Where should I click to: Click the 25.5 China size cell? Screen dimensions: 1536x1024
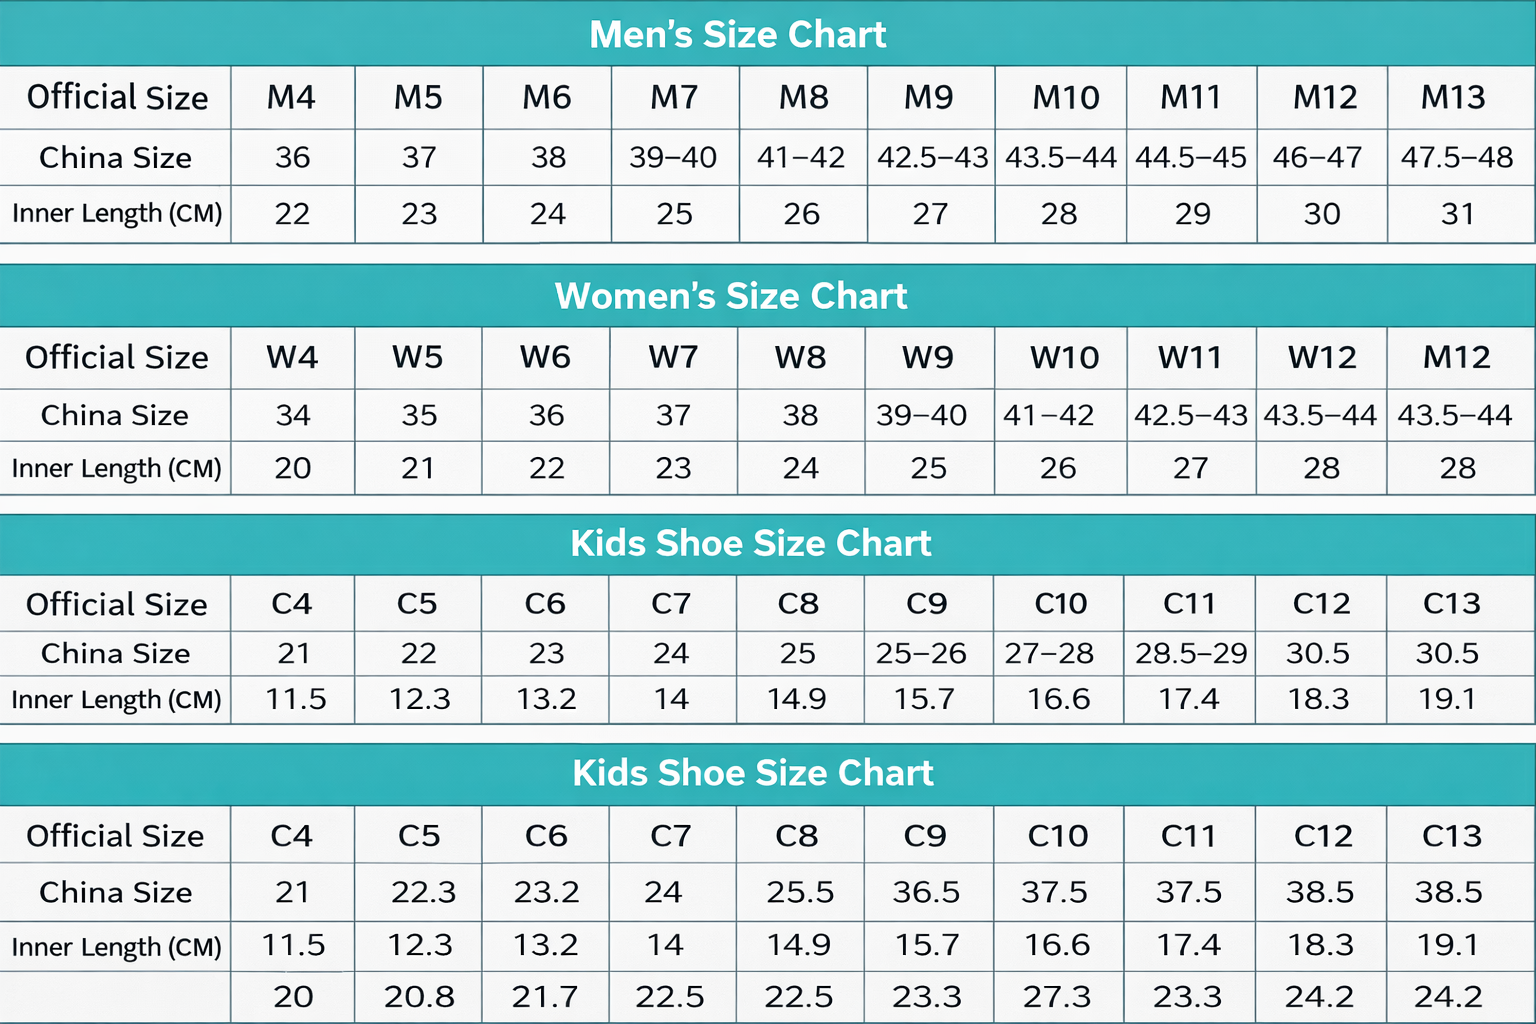coord(800,892)
